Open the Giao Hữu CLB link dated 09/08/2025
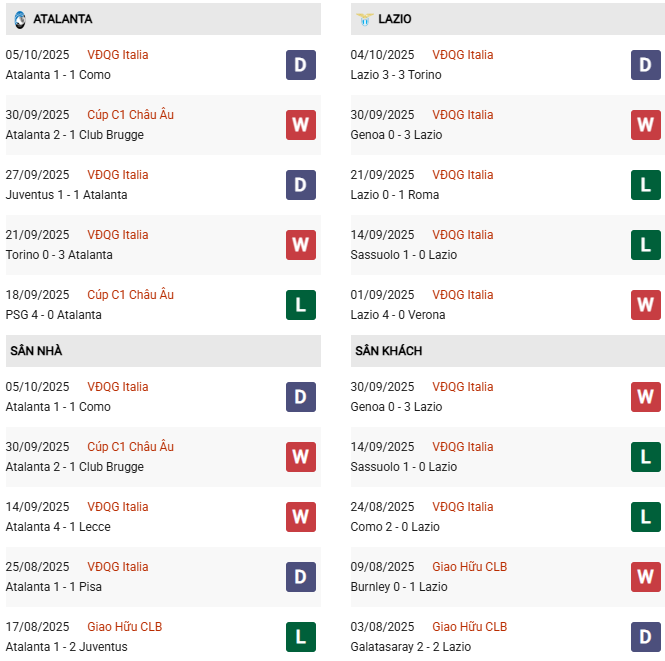The image size is (665, 661). point(469,567)
